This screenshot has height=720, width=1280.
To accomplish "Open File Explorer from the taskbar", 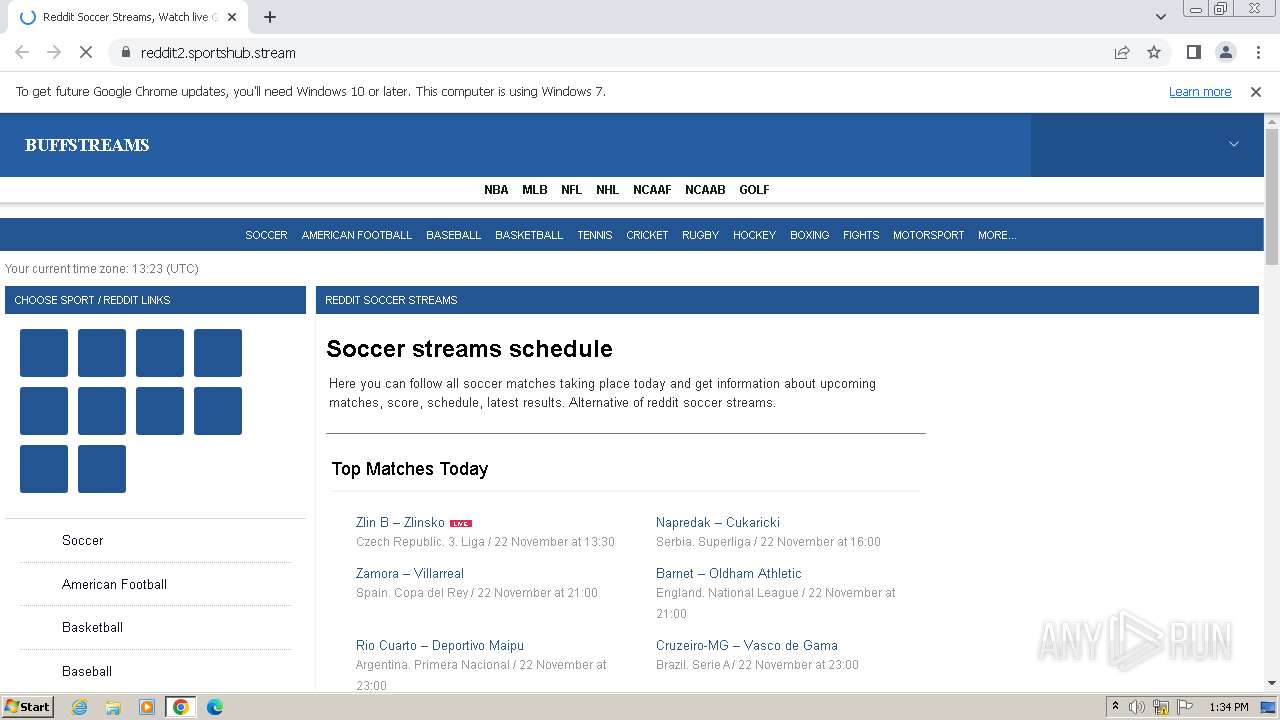I will 113,707.
